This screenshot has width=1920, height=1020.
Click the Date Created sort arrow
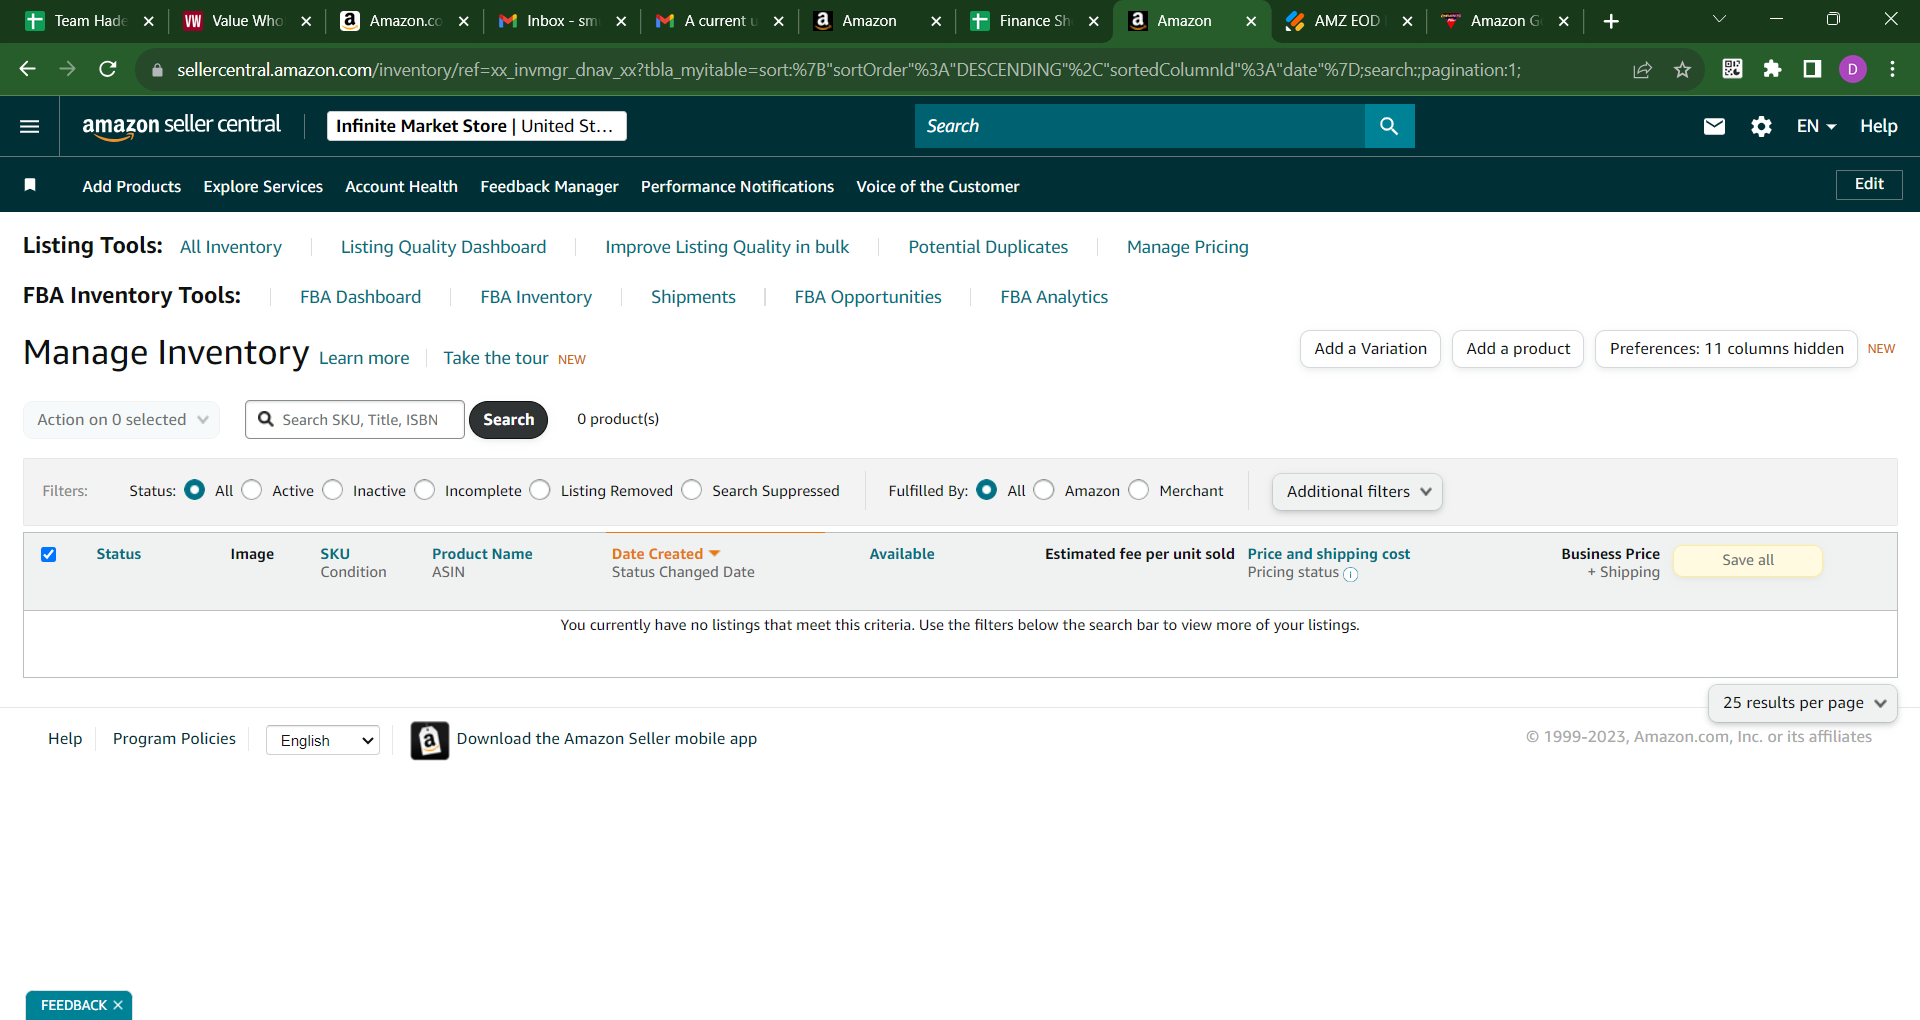point(714,553)
